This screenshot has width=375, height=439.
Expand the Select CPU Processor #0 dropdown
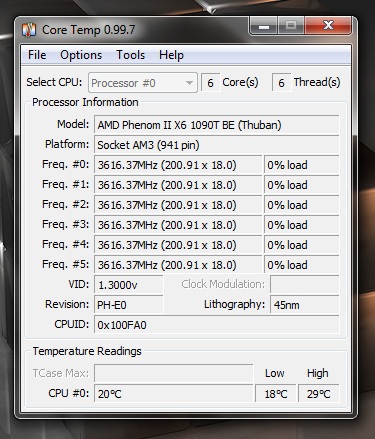pos(143,83)
